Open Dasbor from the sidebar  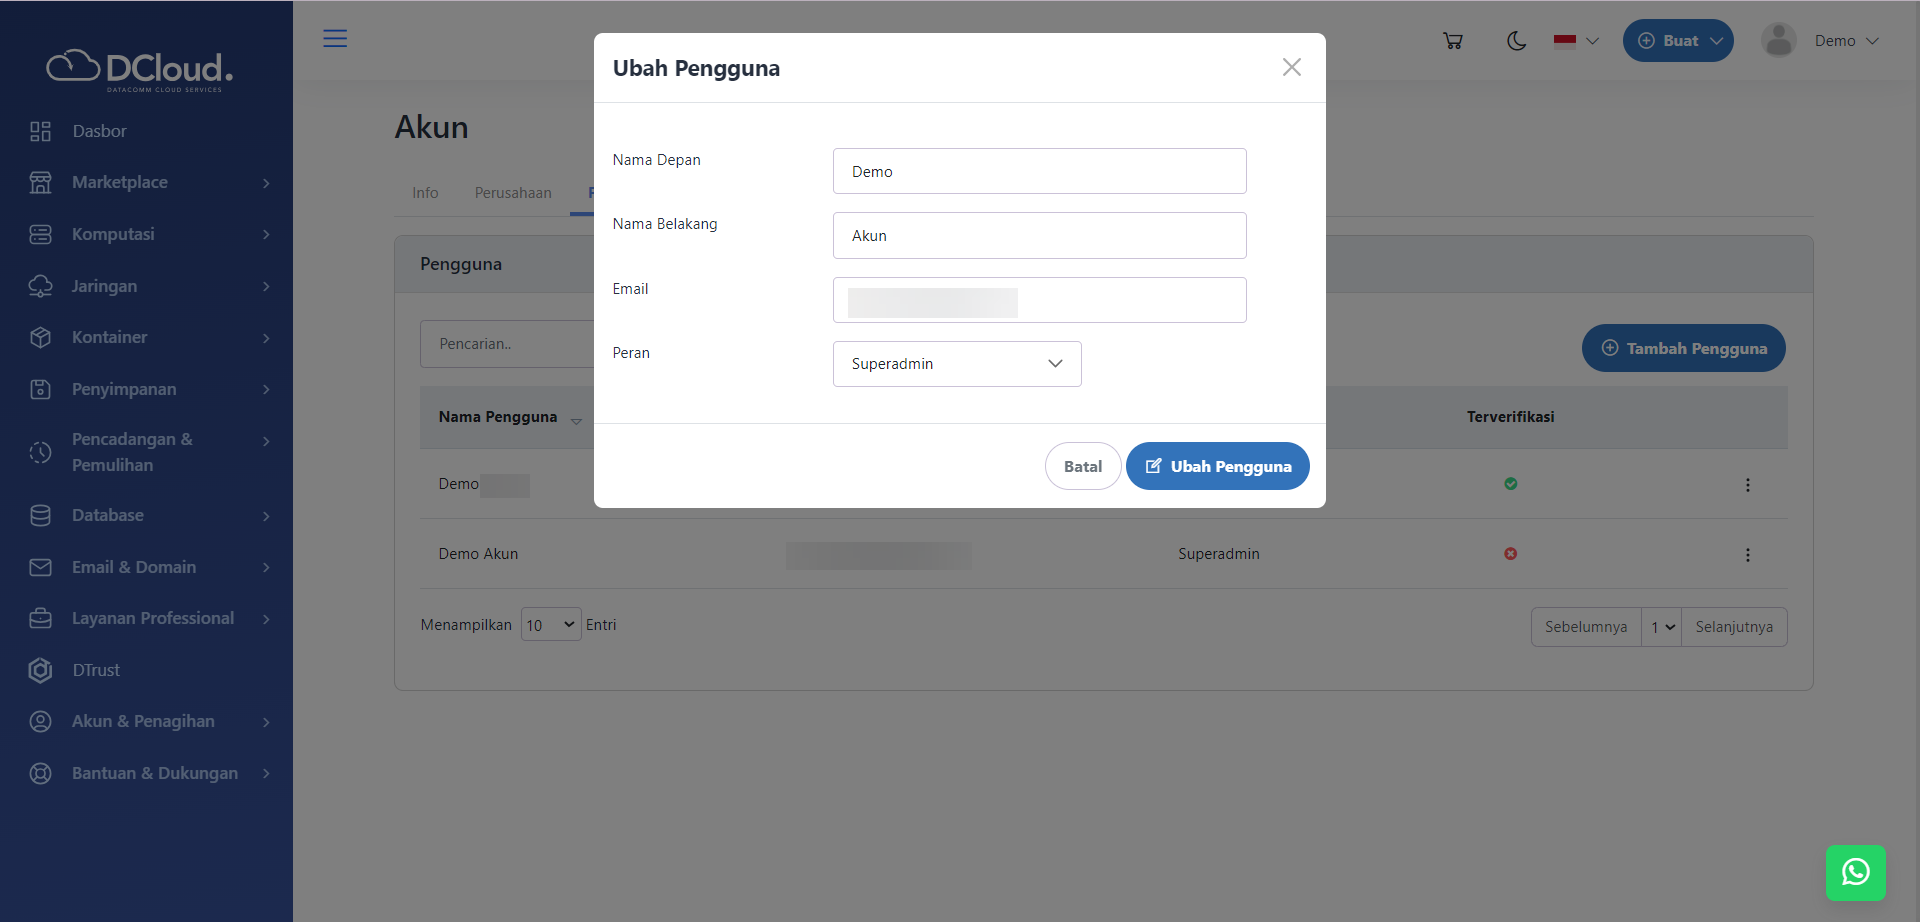pos(99,131)
